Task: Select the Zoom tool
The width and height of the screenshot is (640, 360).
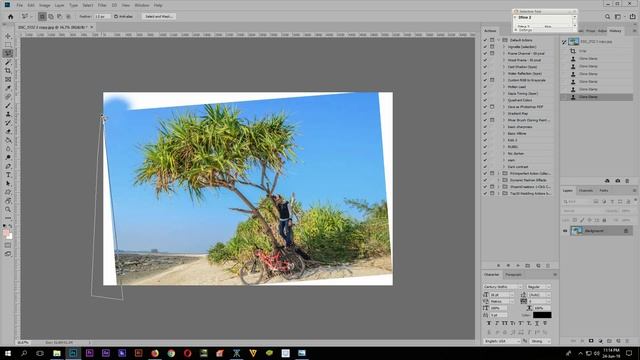Action: [x=8, y=209]
